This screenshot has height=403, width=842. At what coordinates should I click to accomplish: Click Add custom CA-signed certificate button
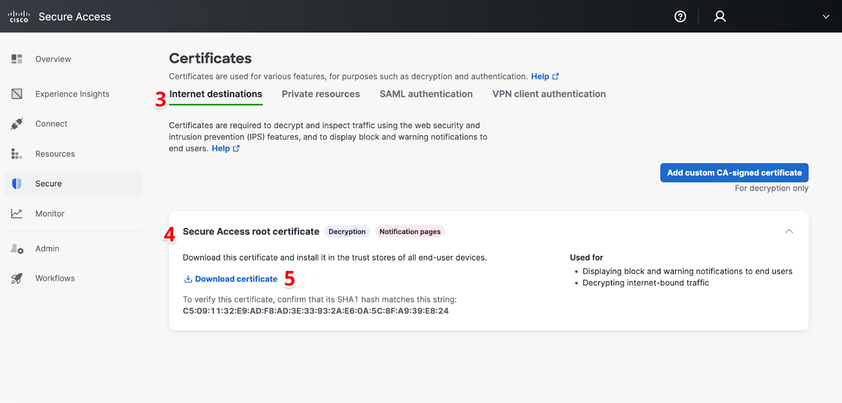(x=734, y=172)
